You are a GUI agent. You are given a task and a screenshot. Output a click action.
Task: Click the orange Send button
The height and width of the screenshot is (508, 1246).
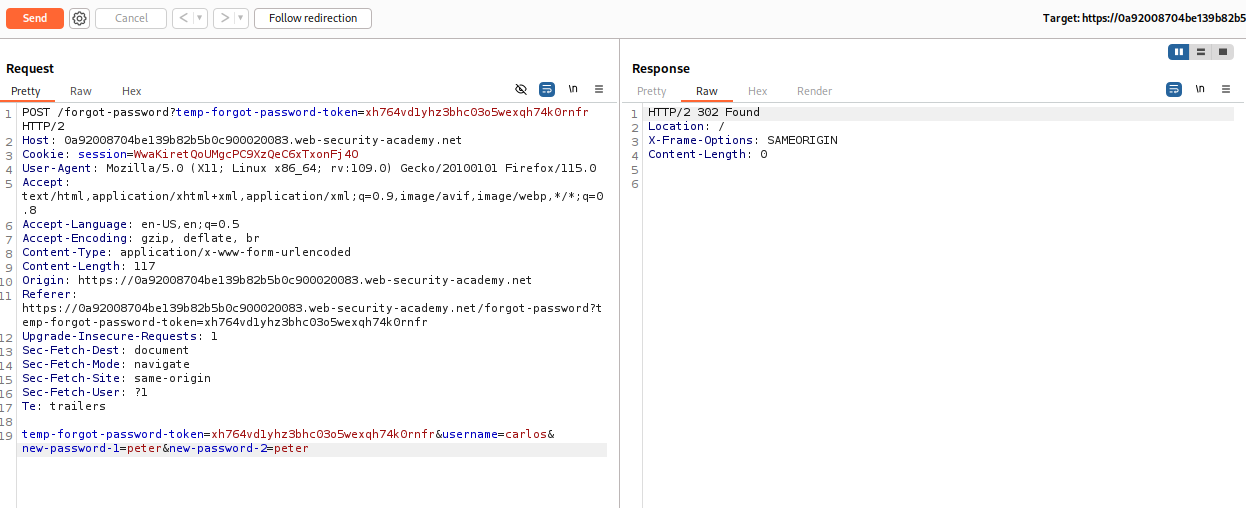(35, 18)
